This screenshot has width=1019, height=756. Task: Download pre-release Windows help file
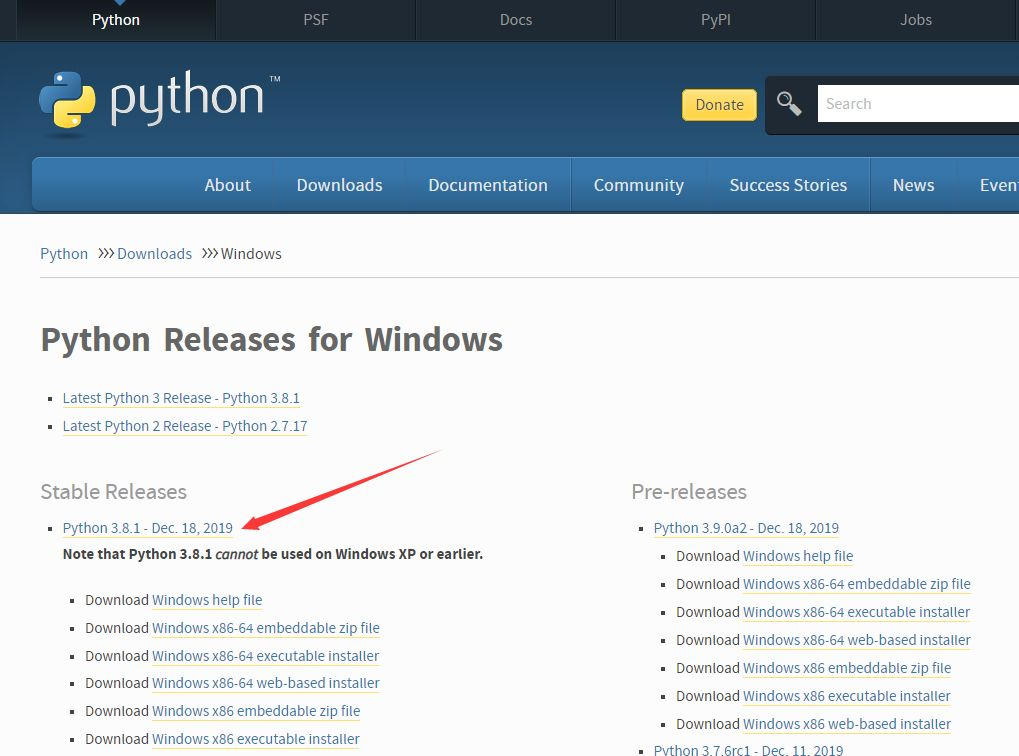click(x=798, y=556)
